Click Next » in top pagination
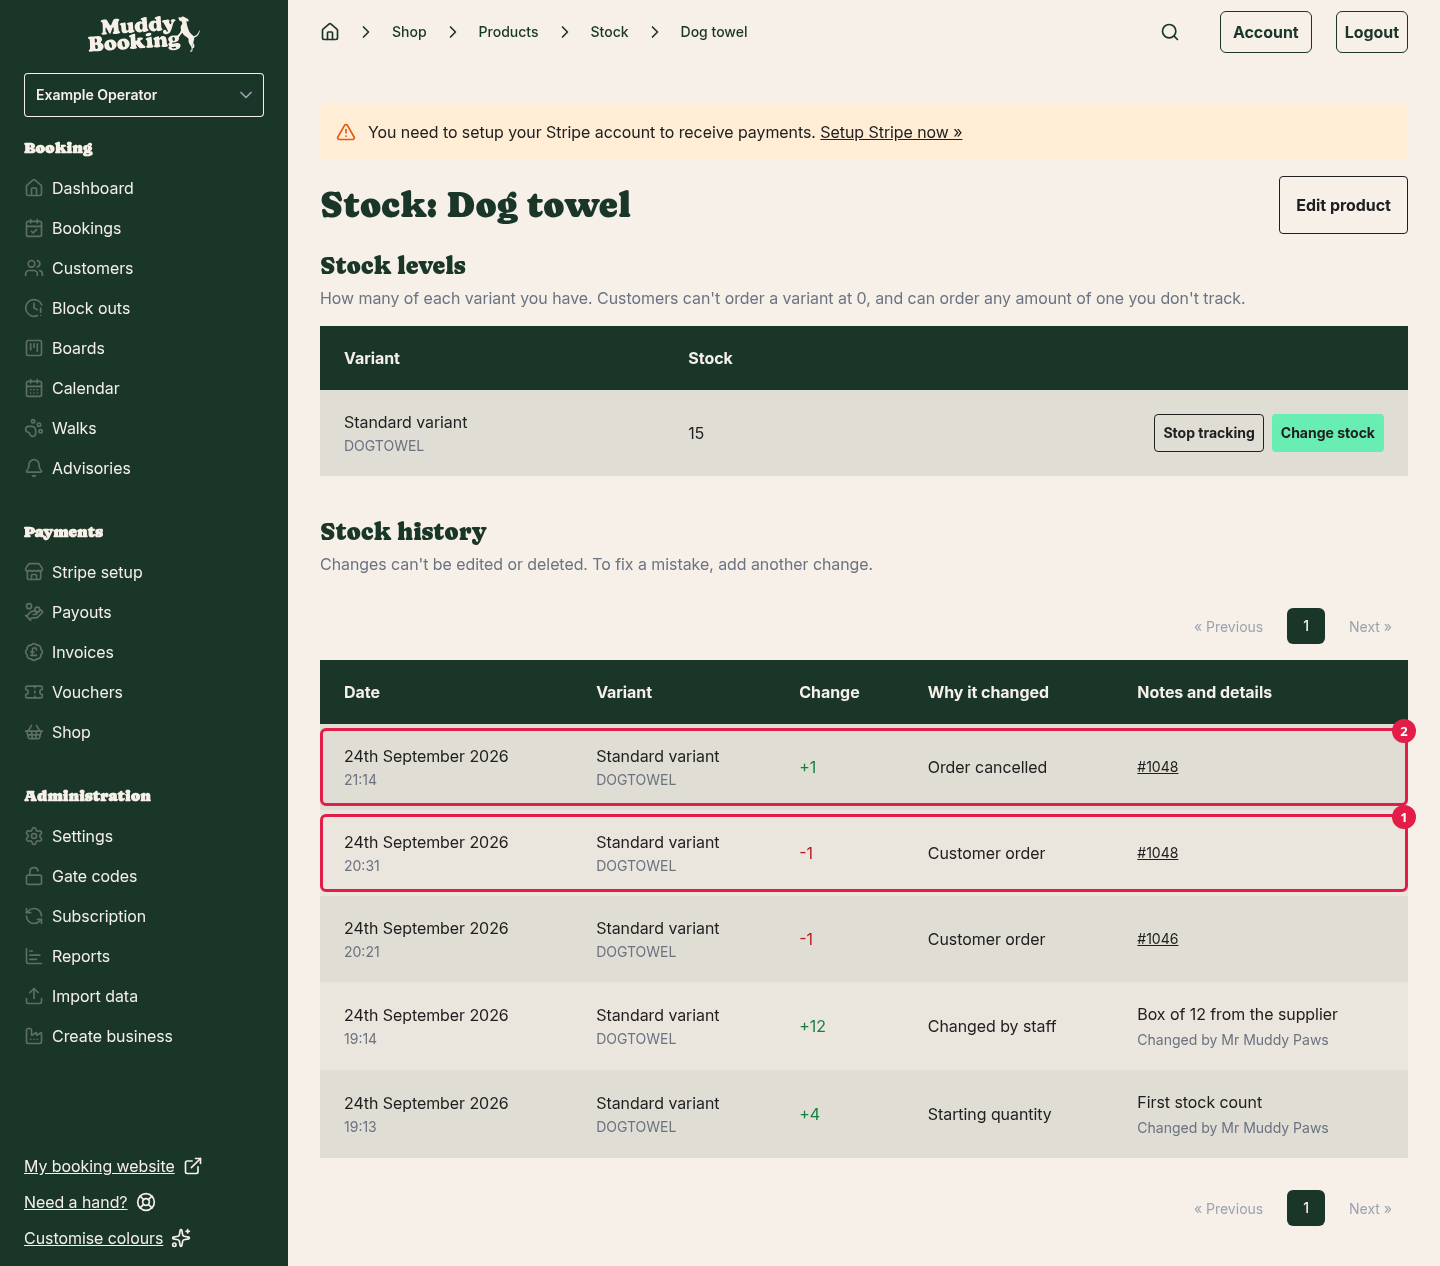Viewport: 1440px width, 1266px height. pos(1370,627)
